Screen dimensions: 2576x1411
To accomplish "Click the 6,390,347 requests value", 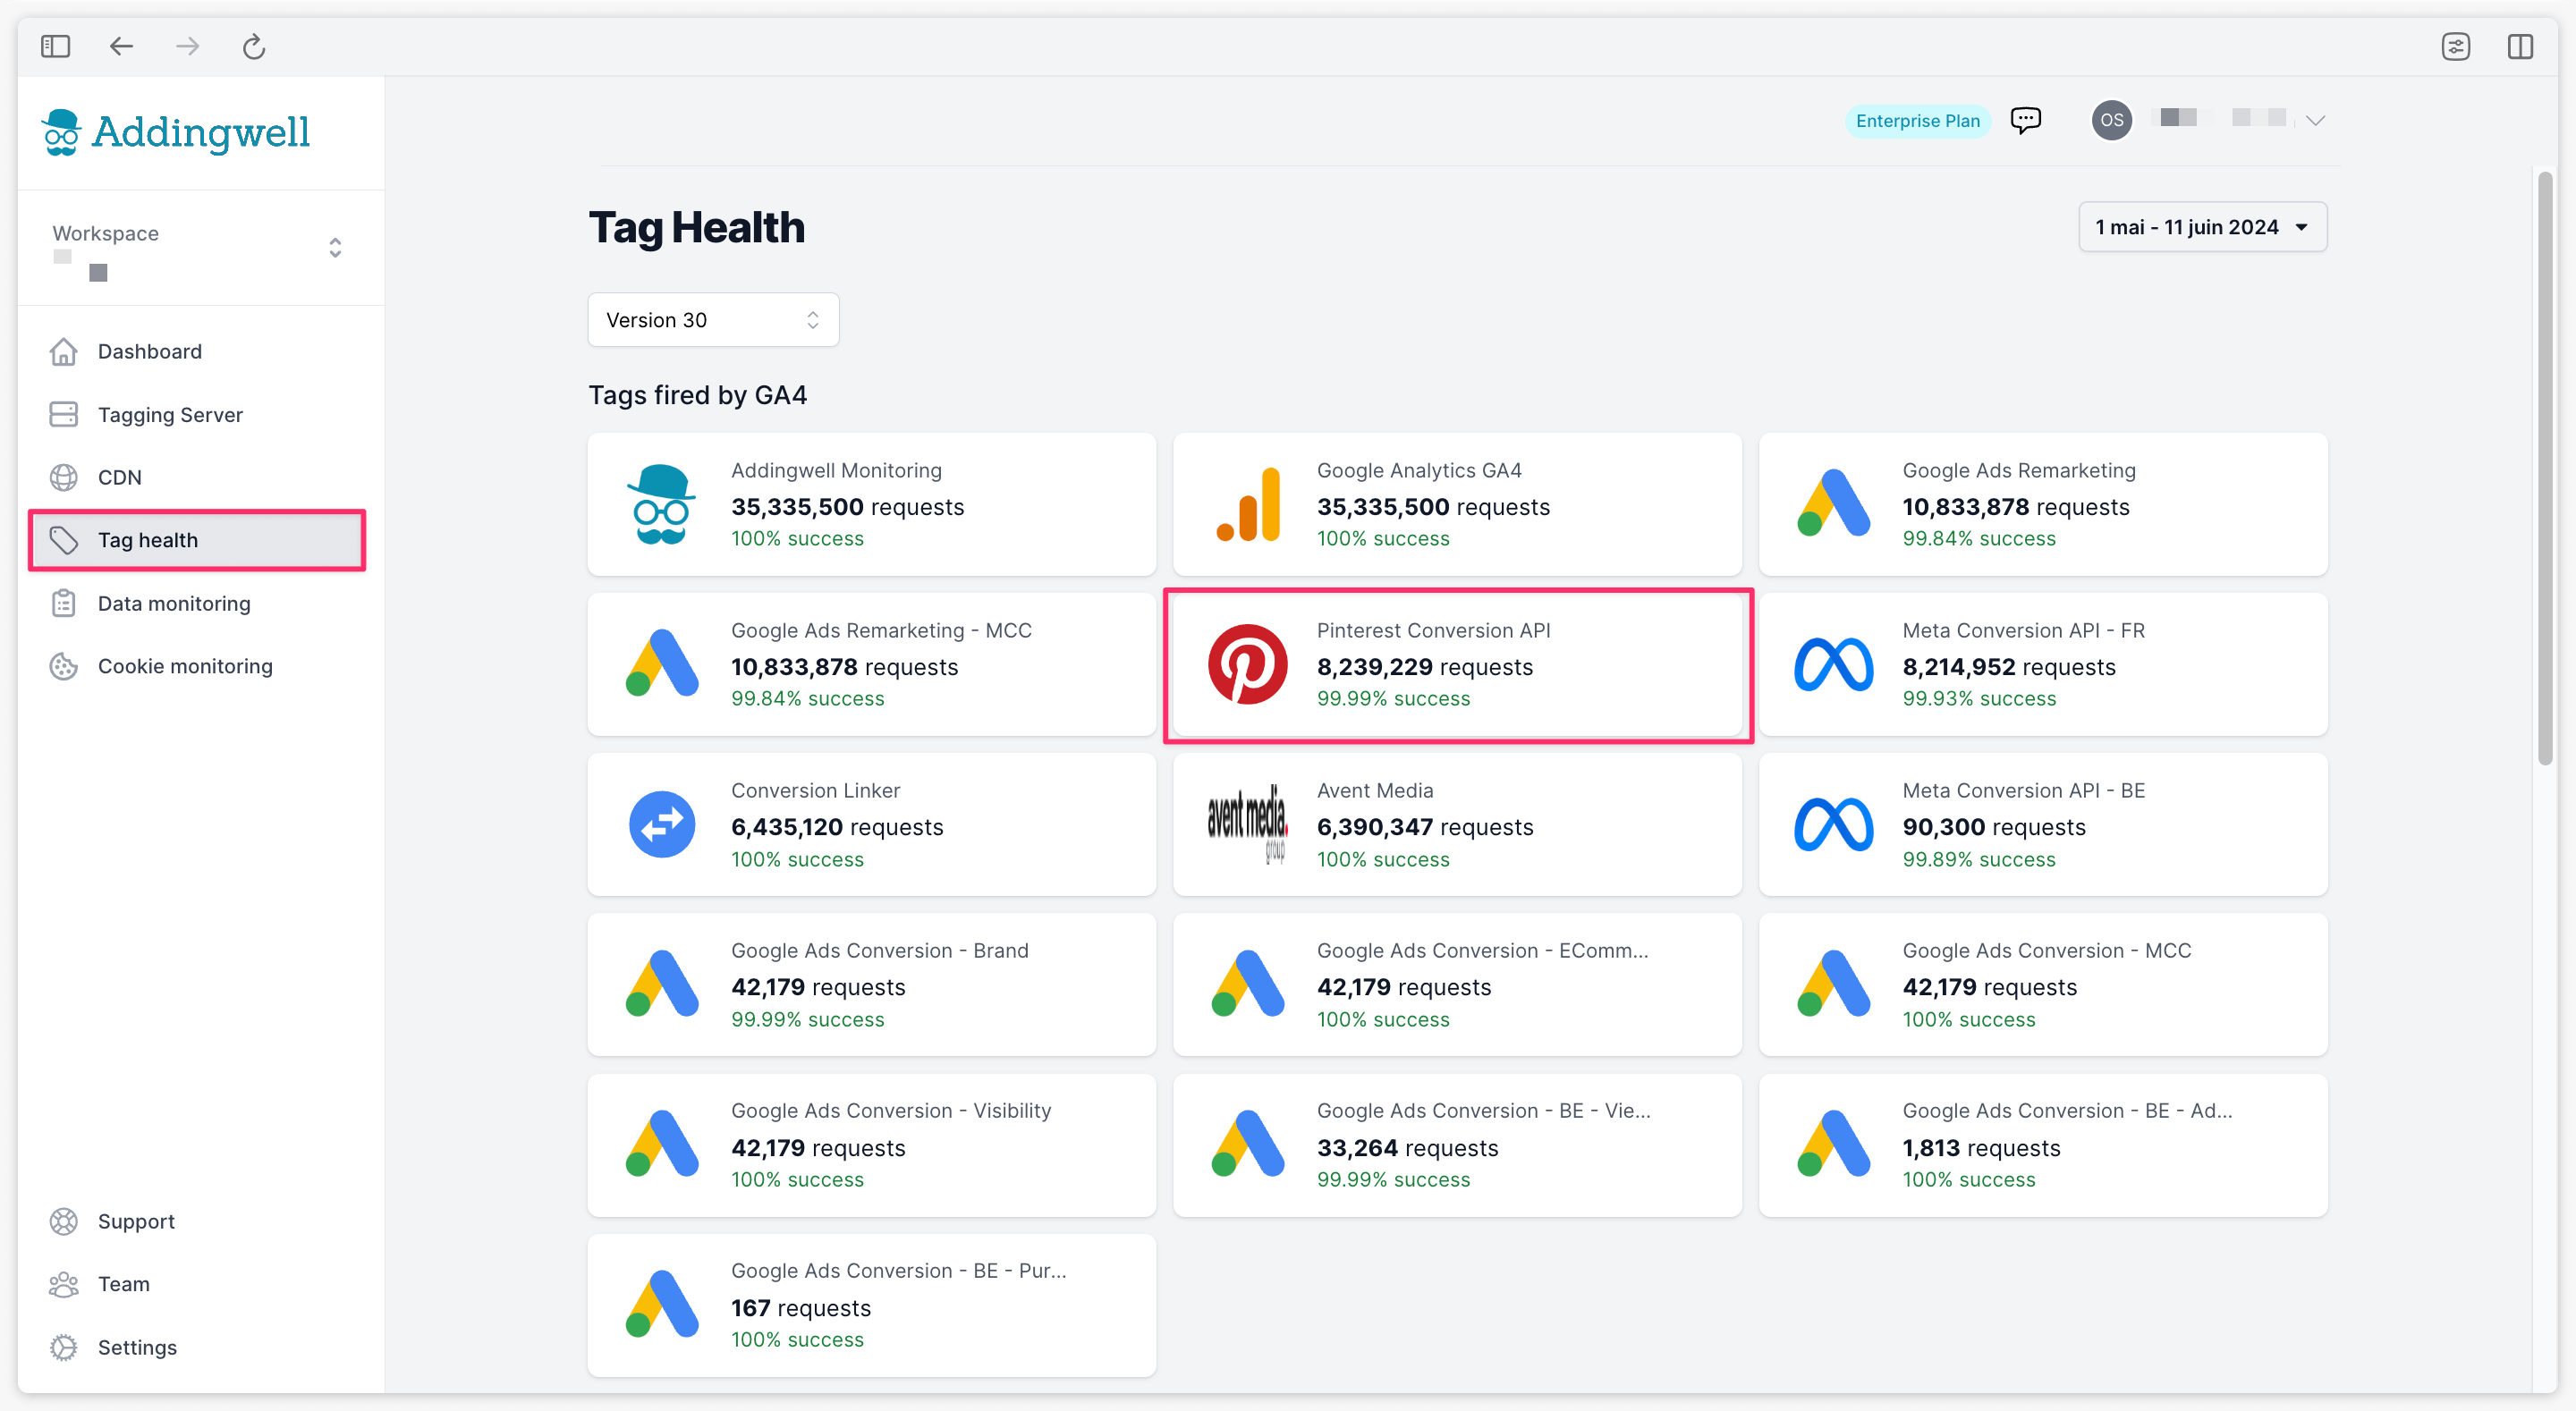I will (x=1424, y=826).
